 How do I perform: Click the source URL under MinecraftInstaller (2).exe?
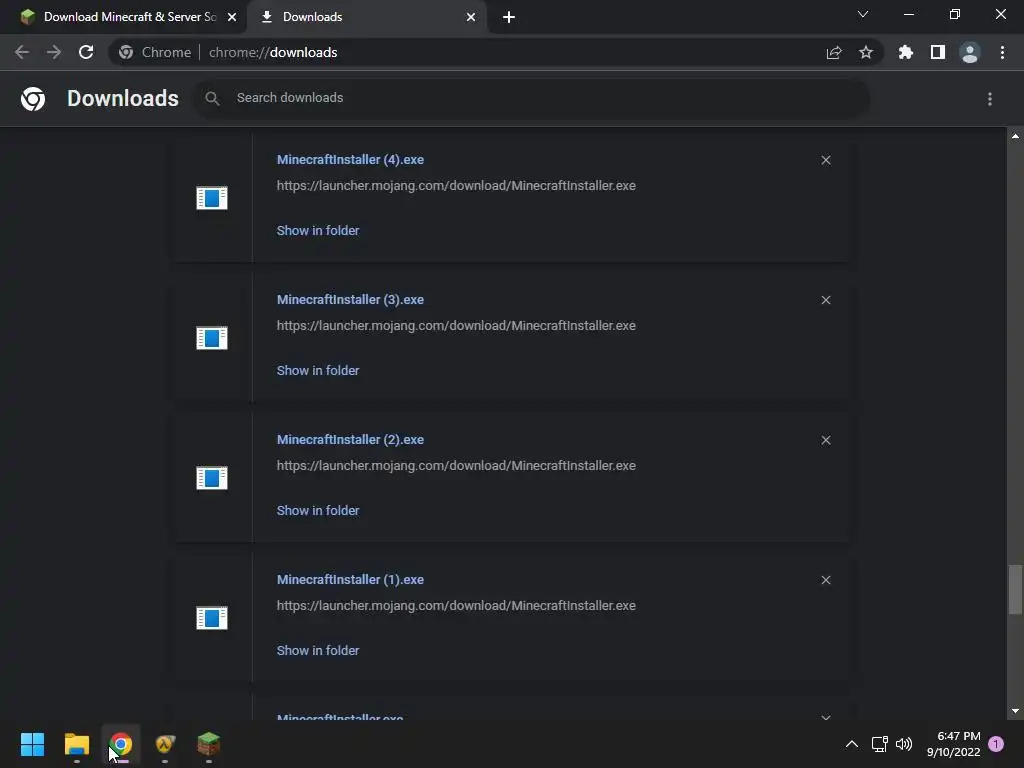(456, 466)
